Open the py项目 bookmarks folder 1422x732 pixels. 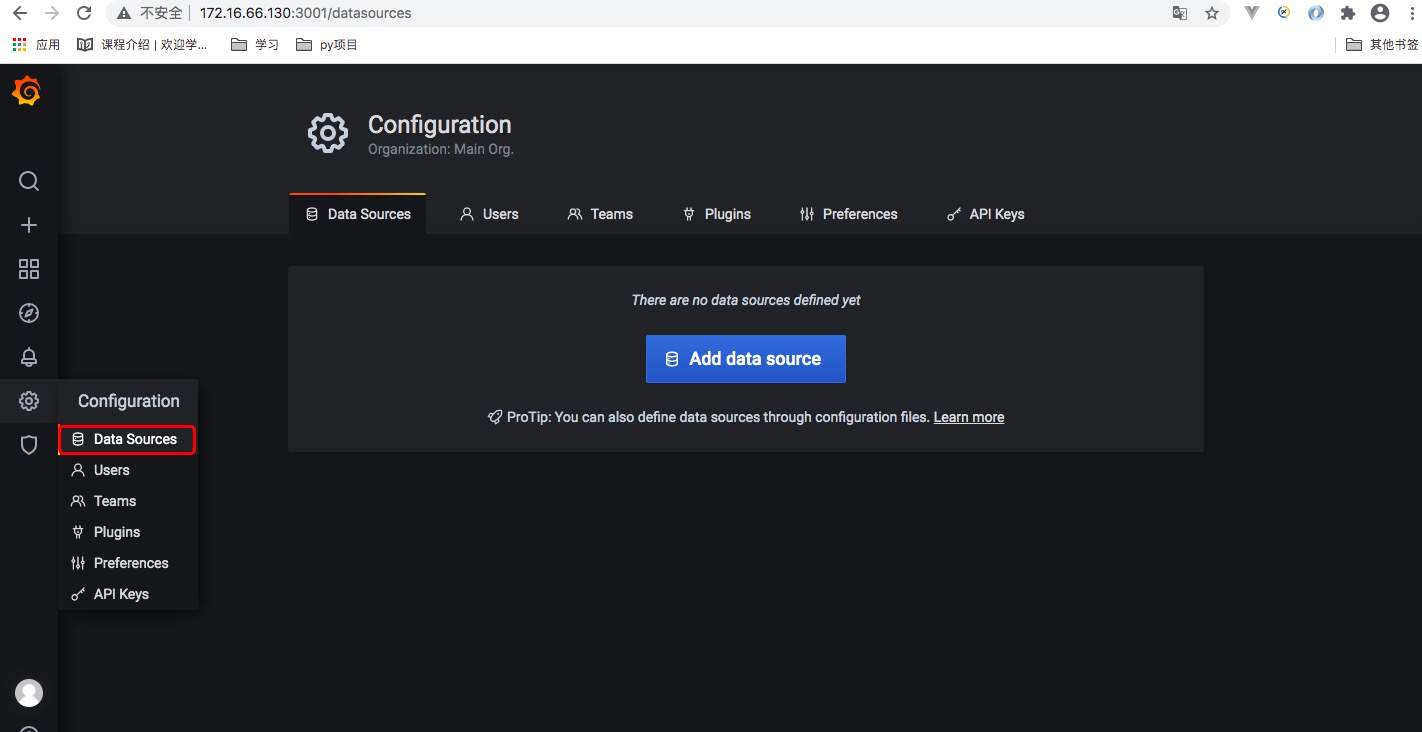tap(327, 45)
